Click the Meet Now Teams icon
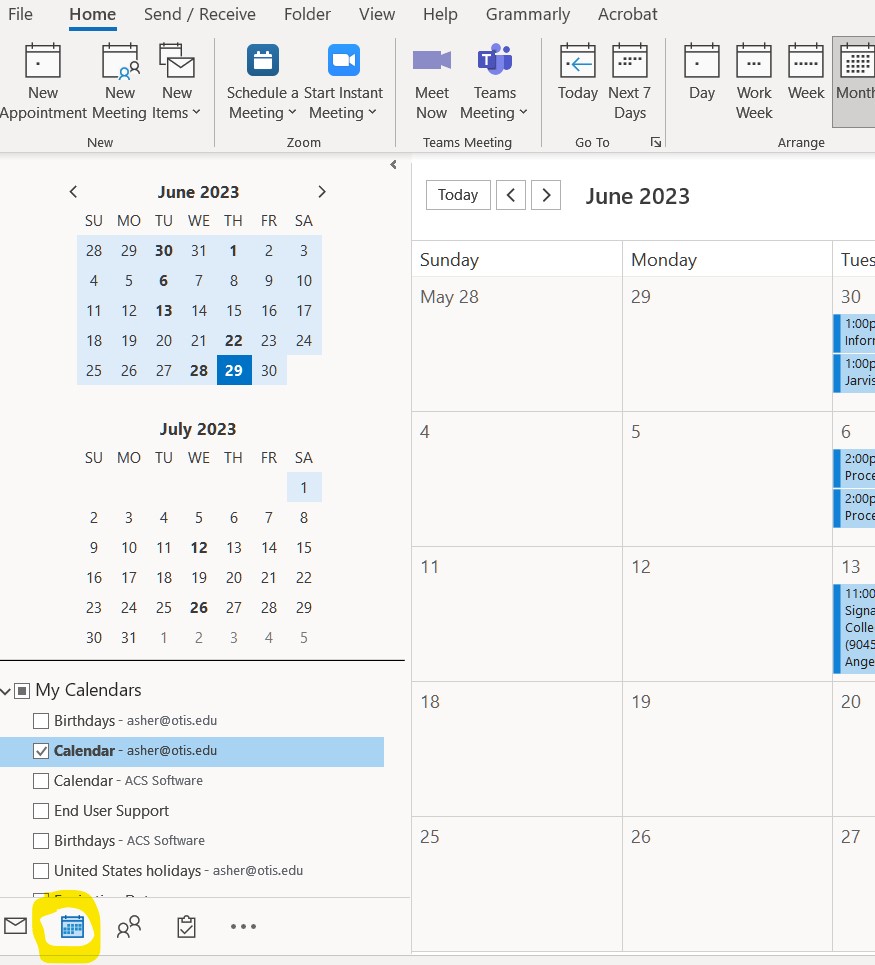875x965 pixels. [431, 60]
